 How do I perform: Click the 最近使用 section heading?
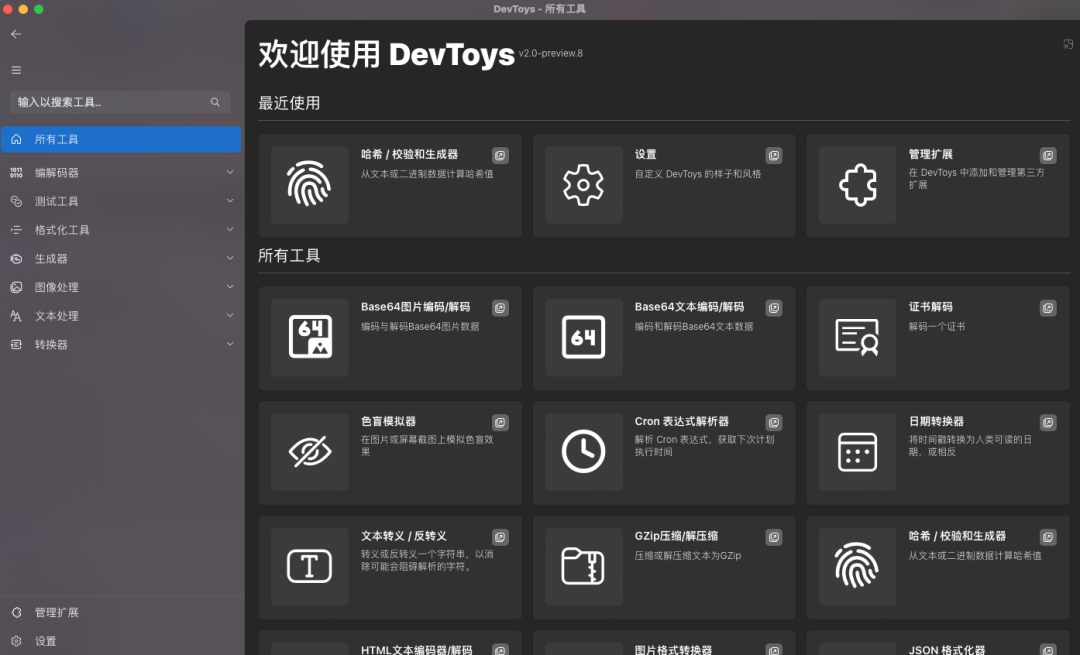[289, 103]
